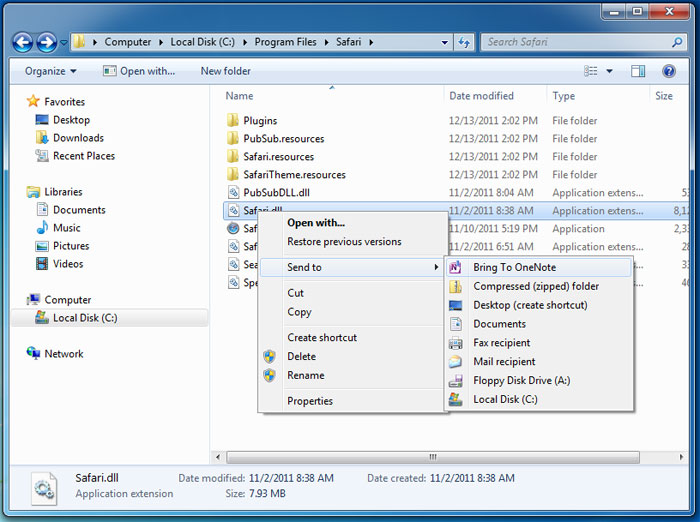This screenshot has width=700, height=522.
Task: Refresh the Safari folder view
Action: pos(464,42)
